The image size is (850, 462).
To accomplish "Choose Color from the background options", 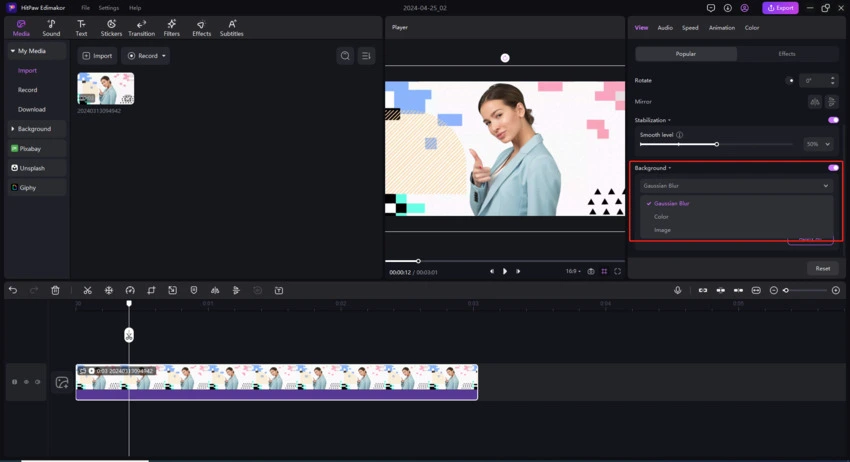I will [x=662, y=217].
